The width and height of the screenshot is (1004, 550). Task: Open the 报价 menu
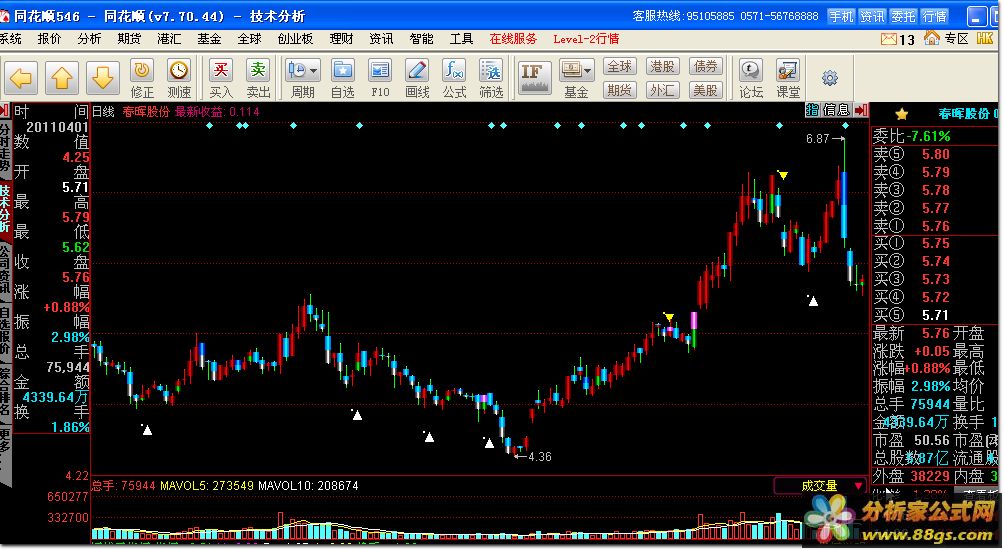pyautogui.click(x=49, y=39)
